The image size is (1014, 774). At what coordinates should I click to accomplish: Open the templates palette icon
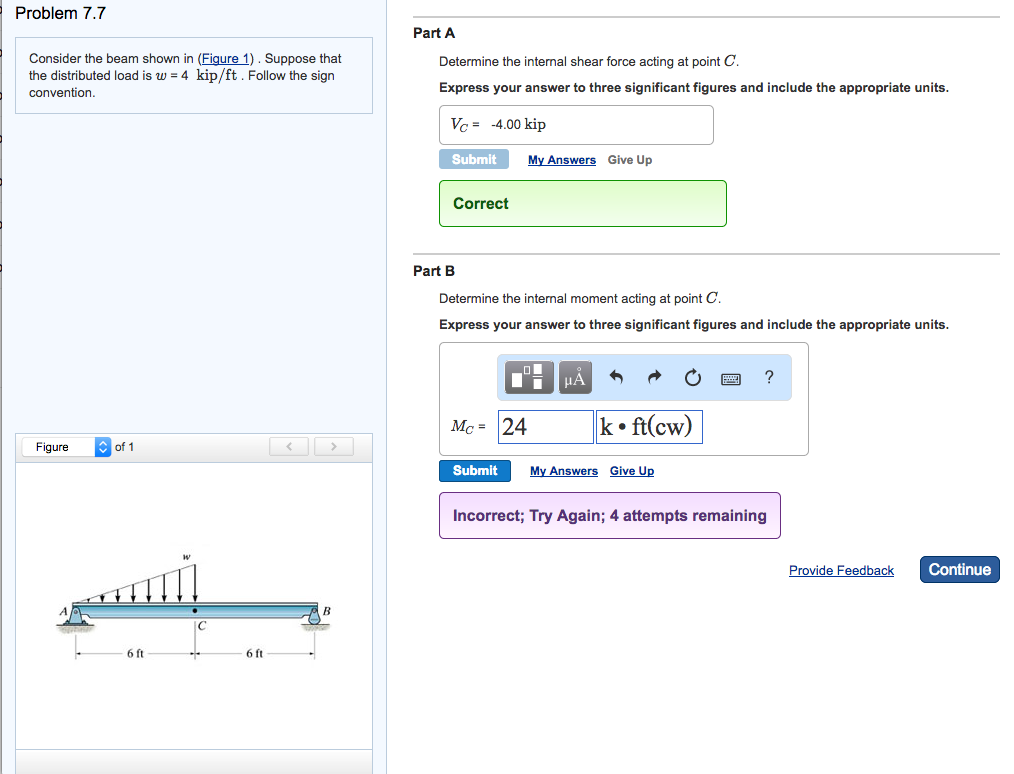click(x=528, y=377)
